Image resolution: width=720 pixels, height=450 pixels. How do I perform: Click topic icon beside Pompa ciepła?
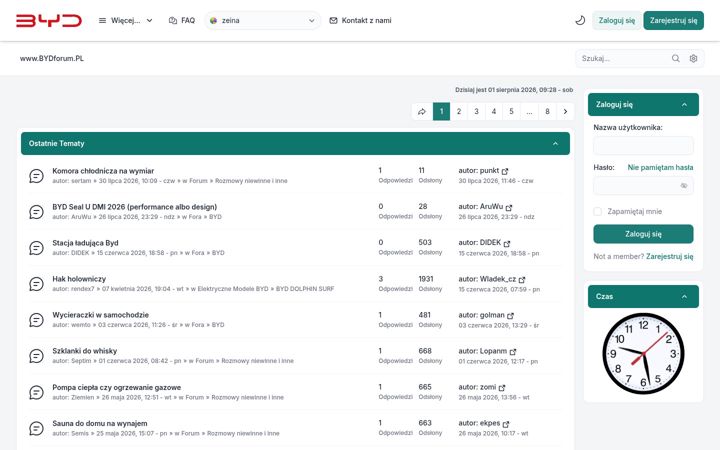(x=36, y=393)
